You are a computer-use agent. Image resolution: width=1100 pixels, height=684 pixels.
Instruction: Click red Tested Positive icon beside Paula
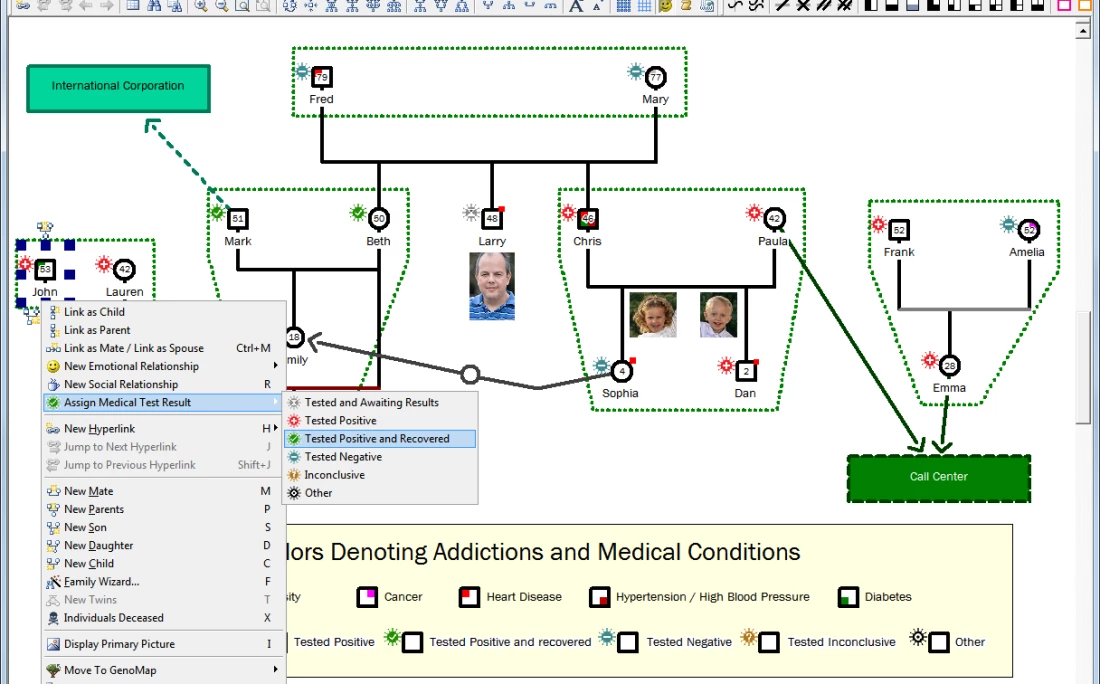tap(755, 212)
